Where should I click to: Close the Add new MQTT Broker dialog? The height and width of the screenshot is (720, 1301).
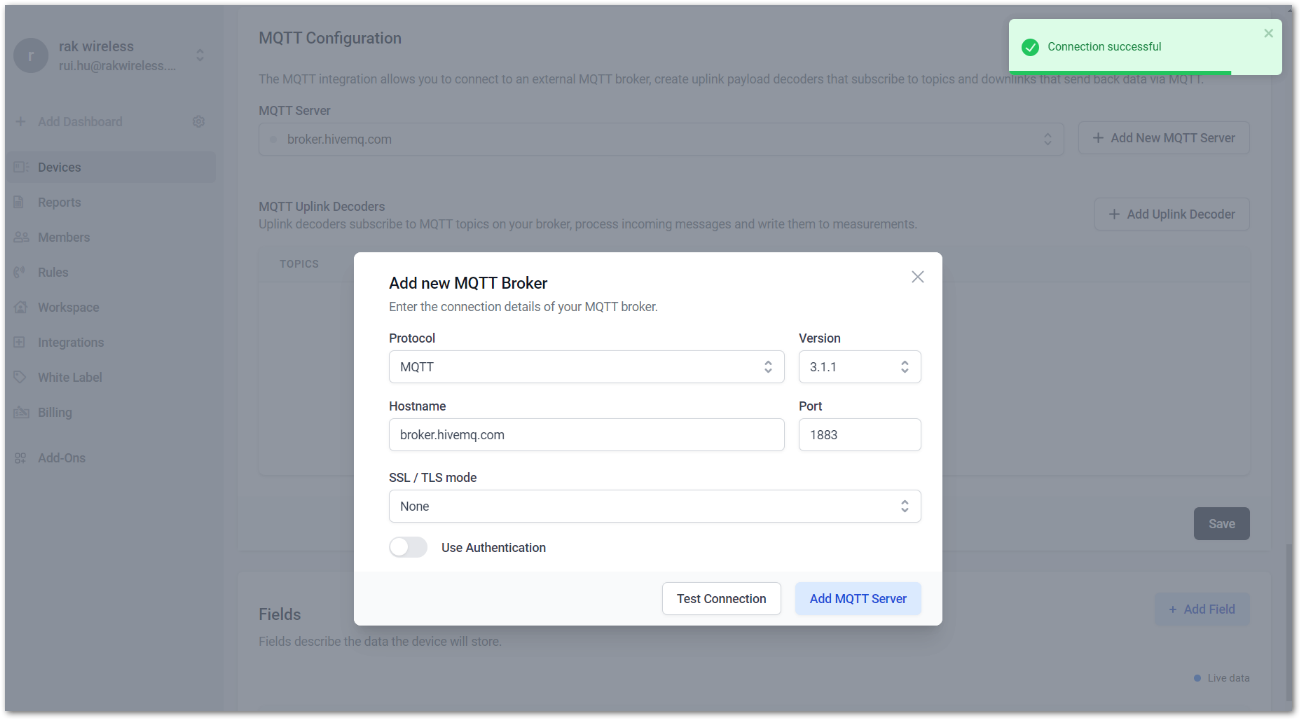[918, 277]
